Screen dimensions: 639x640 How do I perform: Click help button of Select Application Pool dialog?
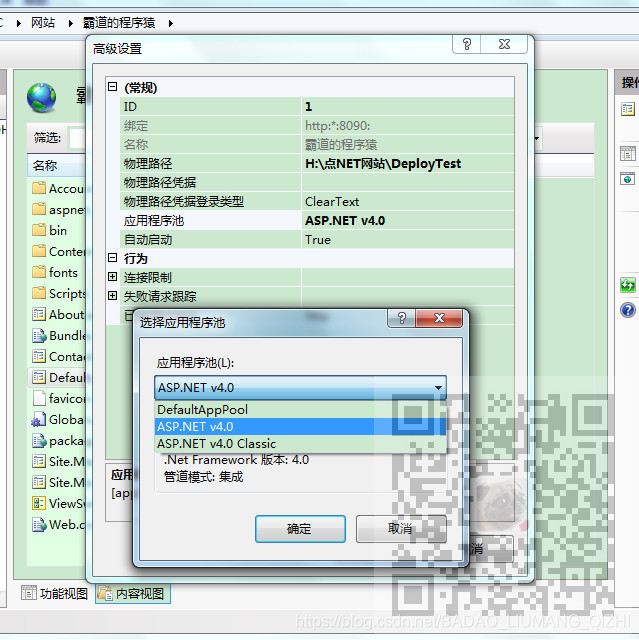[x=402, y=318]
